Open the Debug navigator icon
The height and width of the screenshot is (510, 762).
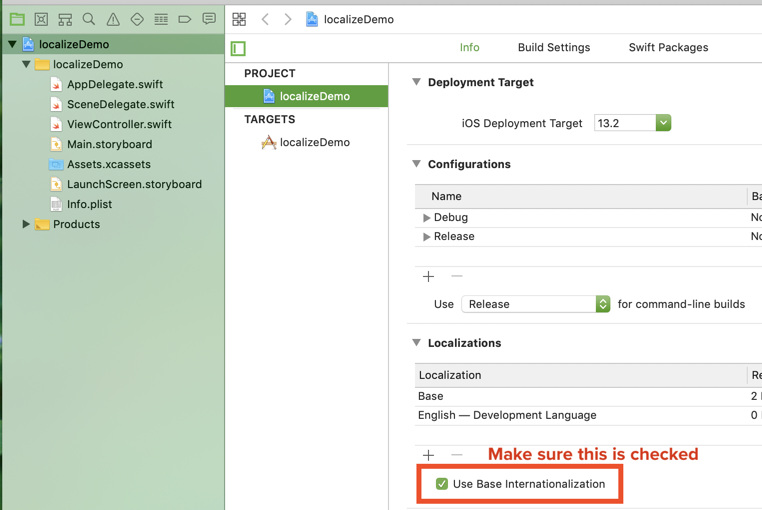pos(161,19)
